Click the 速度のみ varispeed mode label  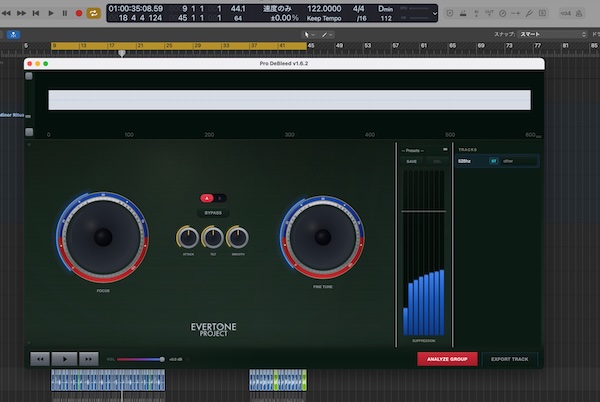277,8
